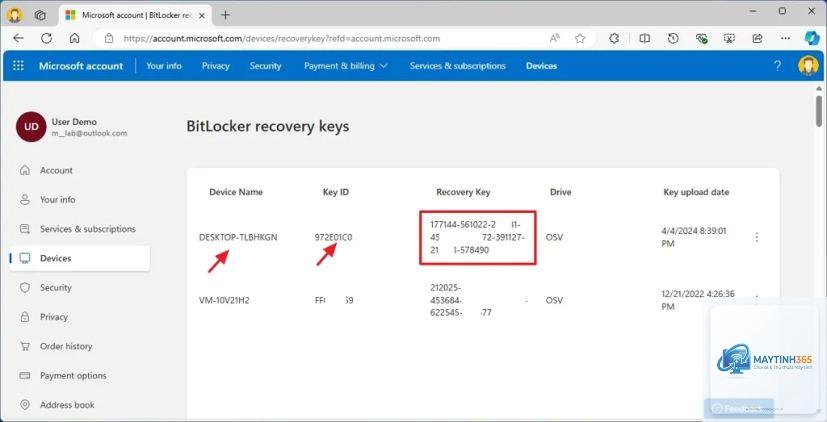
Task: Open more options for DESKTOP-TLBHKGN key
Action: click(757, 237)
